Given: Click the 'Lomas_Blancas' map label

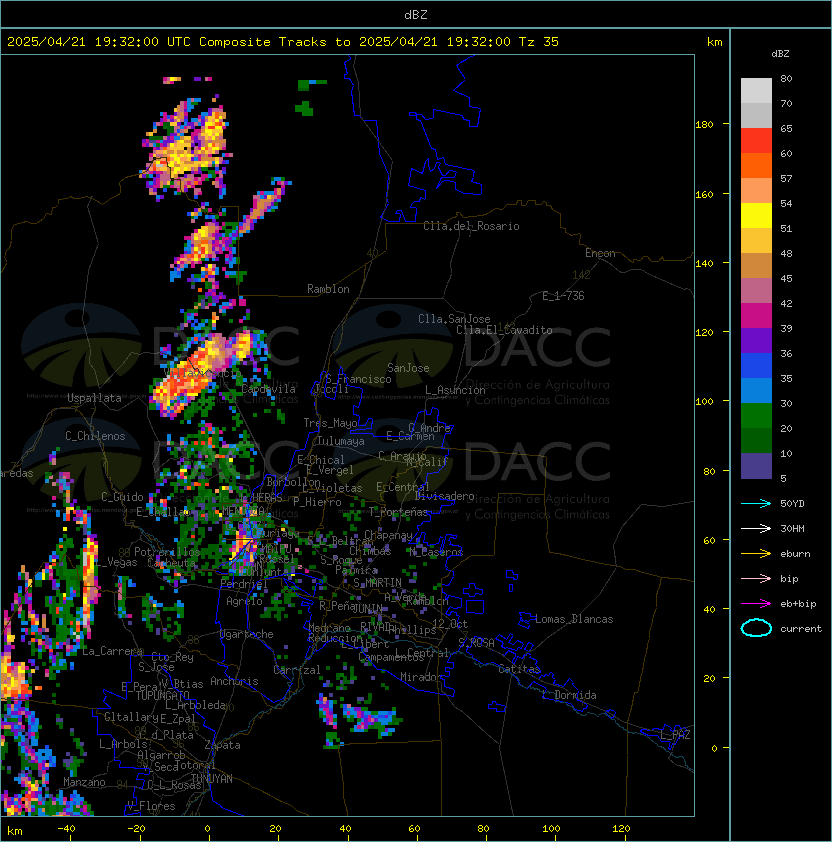Looking at the screenshot, I should click(x=574, y=619).
